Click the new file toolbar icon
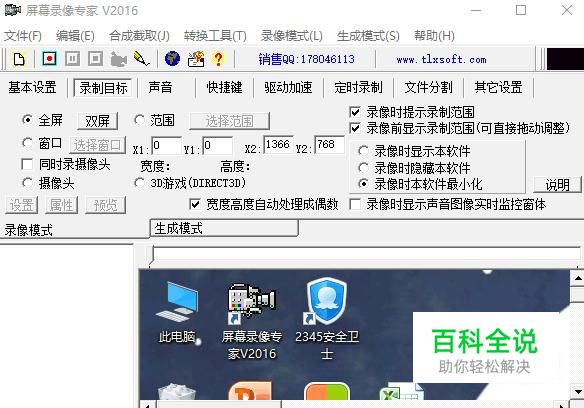Image resolution: width=584 pixels, height=408 pixels. pyautogui.click(x=19, y=59)
